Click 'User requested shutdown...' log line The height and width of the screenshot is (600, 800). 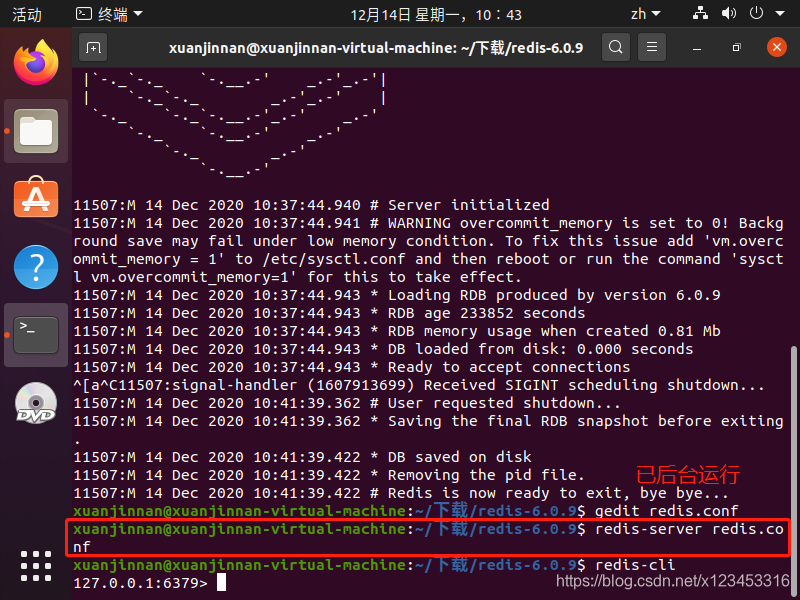coord(347,403)
